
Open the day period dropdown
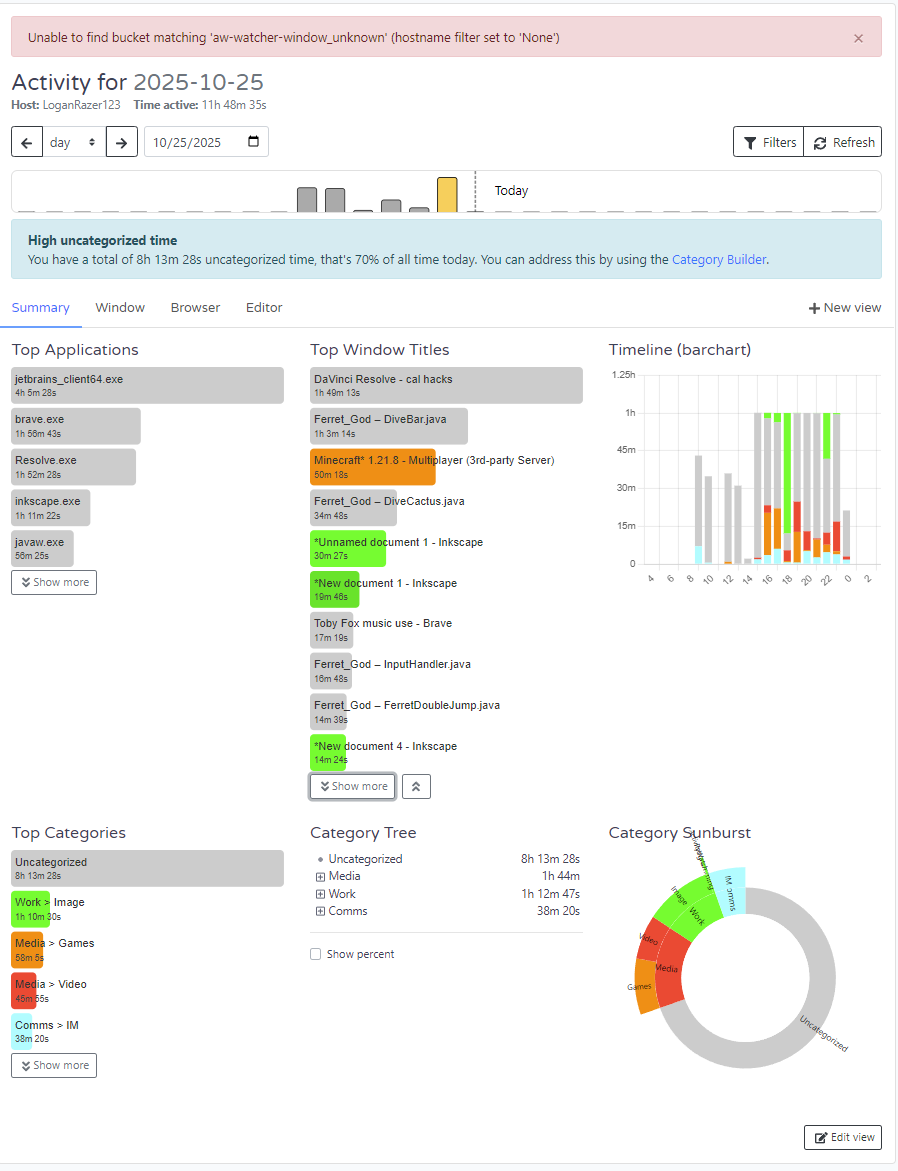[74, 142]
